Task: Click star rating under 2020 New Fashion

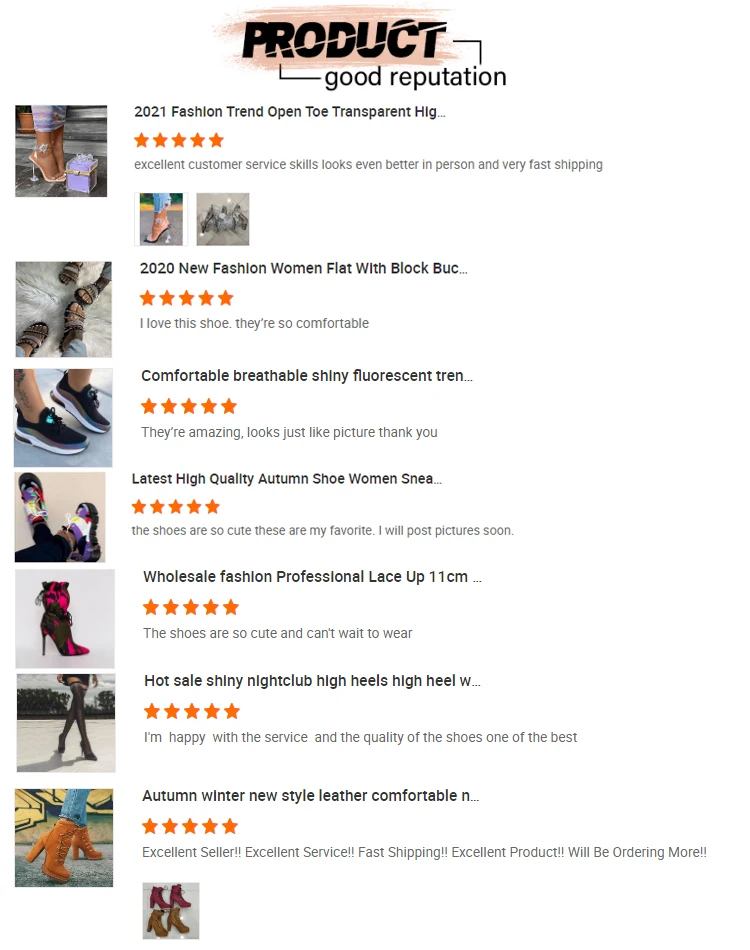Action: point(187,298)
